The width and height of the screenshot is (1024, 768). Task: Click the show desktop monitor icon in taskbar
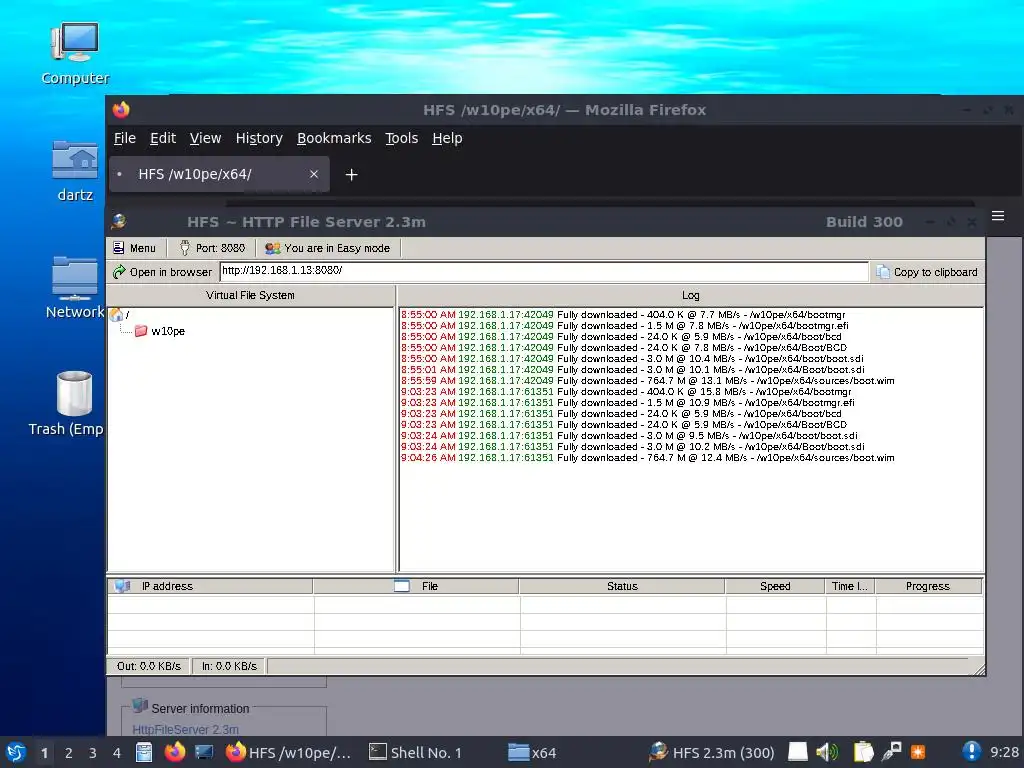[204, 752]
